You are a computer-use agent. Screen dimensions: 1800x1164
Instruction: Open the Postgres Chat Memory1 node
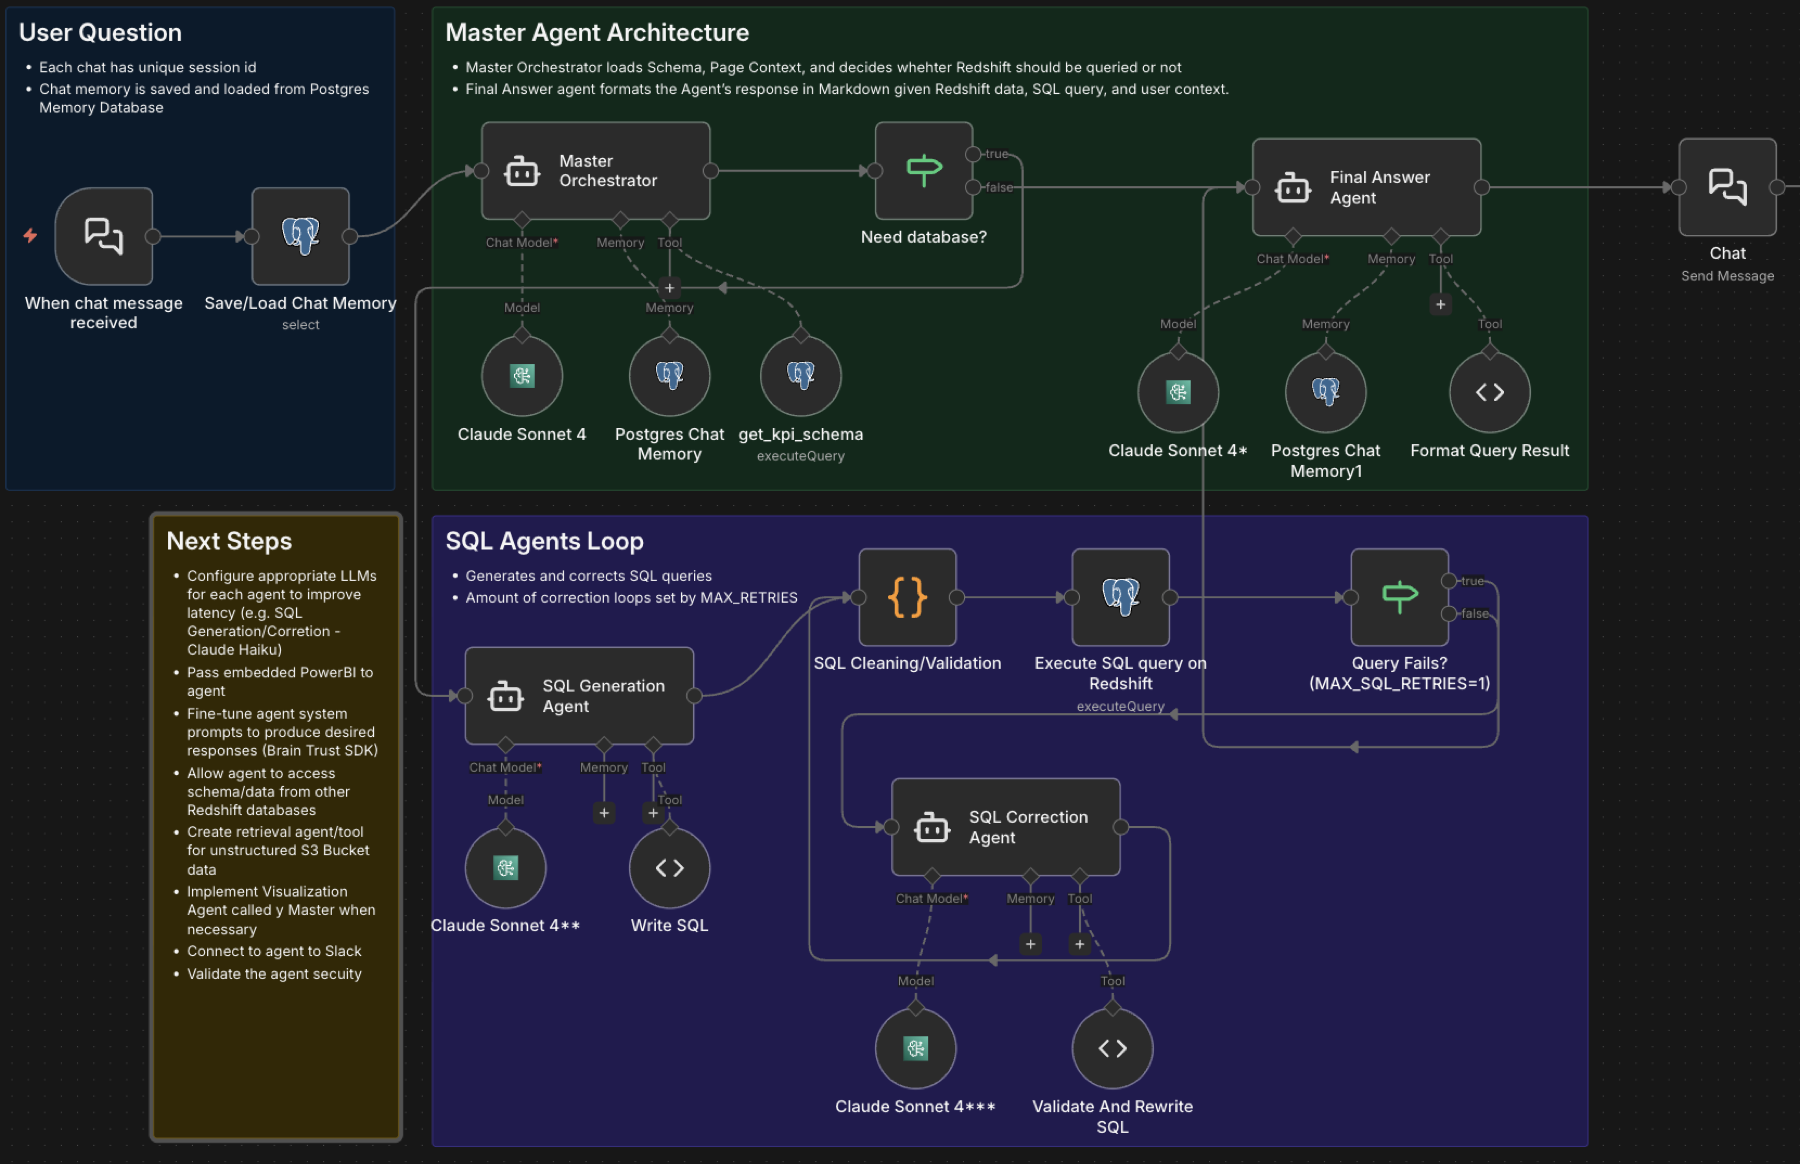click(1326, 392)
